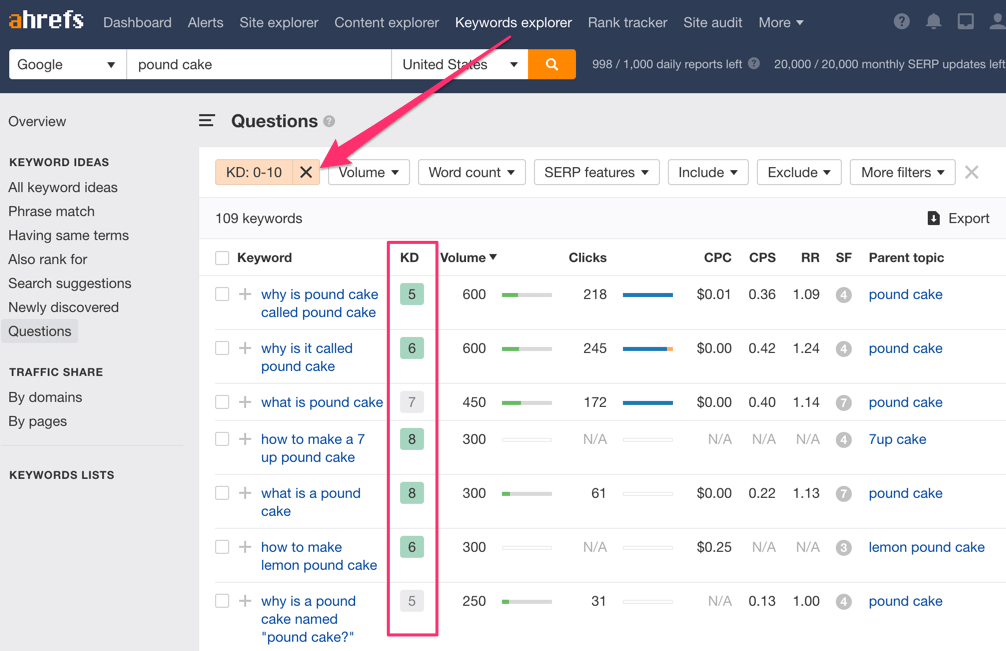Check 'why is pound cake called pound cake'

(221, 294)
